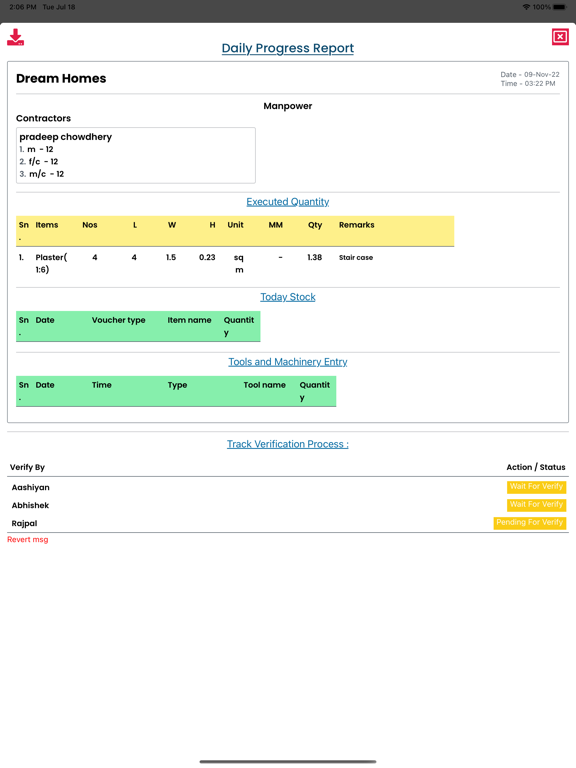This screenshot has width=576, height=768.
Task: Select the Contractors label
Action: click(44, 119)
